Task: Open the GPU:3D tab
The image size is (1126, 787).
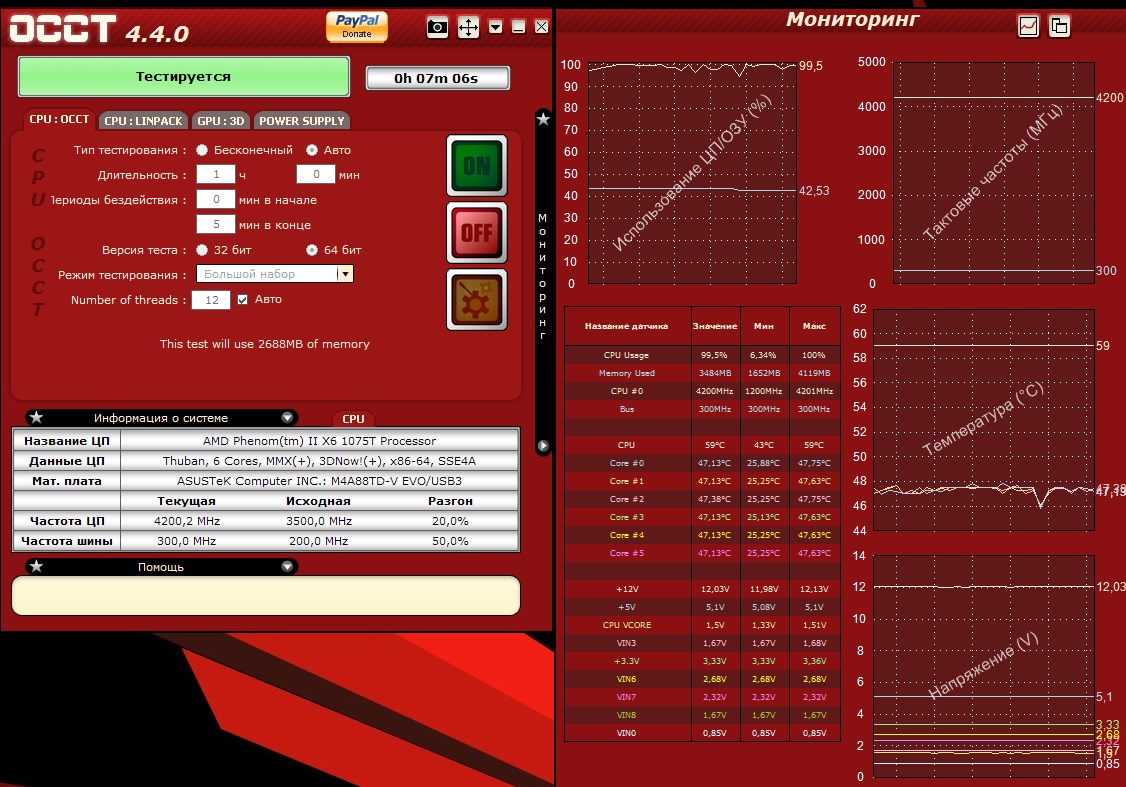Action: 221,121
